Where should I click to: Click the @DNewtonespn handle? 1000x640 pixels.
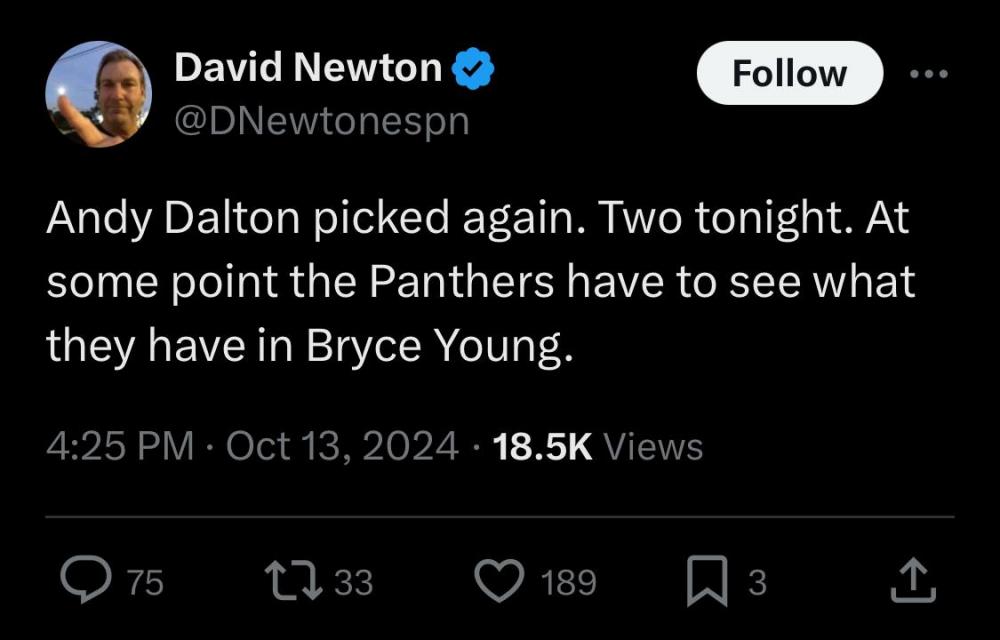321,120
